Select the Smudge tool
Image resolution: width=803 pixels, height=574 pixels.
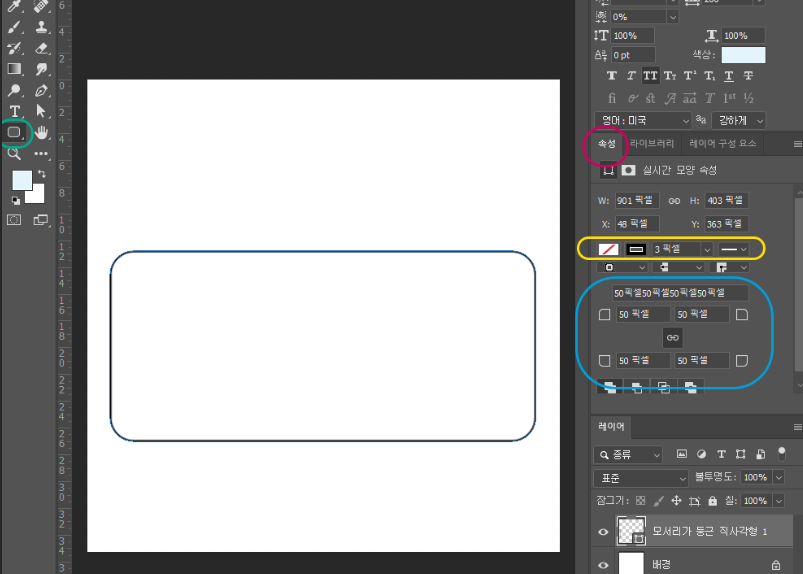[41, 69]
